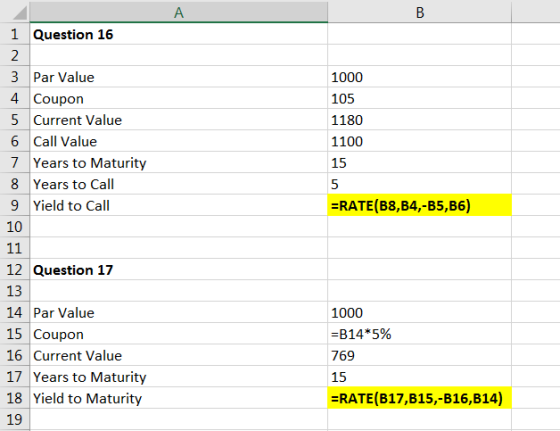The height and width of the screenshot is (431, 560).
Task: Select the 'Yield to Call' label cell
Action: [179, 205]
